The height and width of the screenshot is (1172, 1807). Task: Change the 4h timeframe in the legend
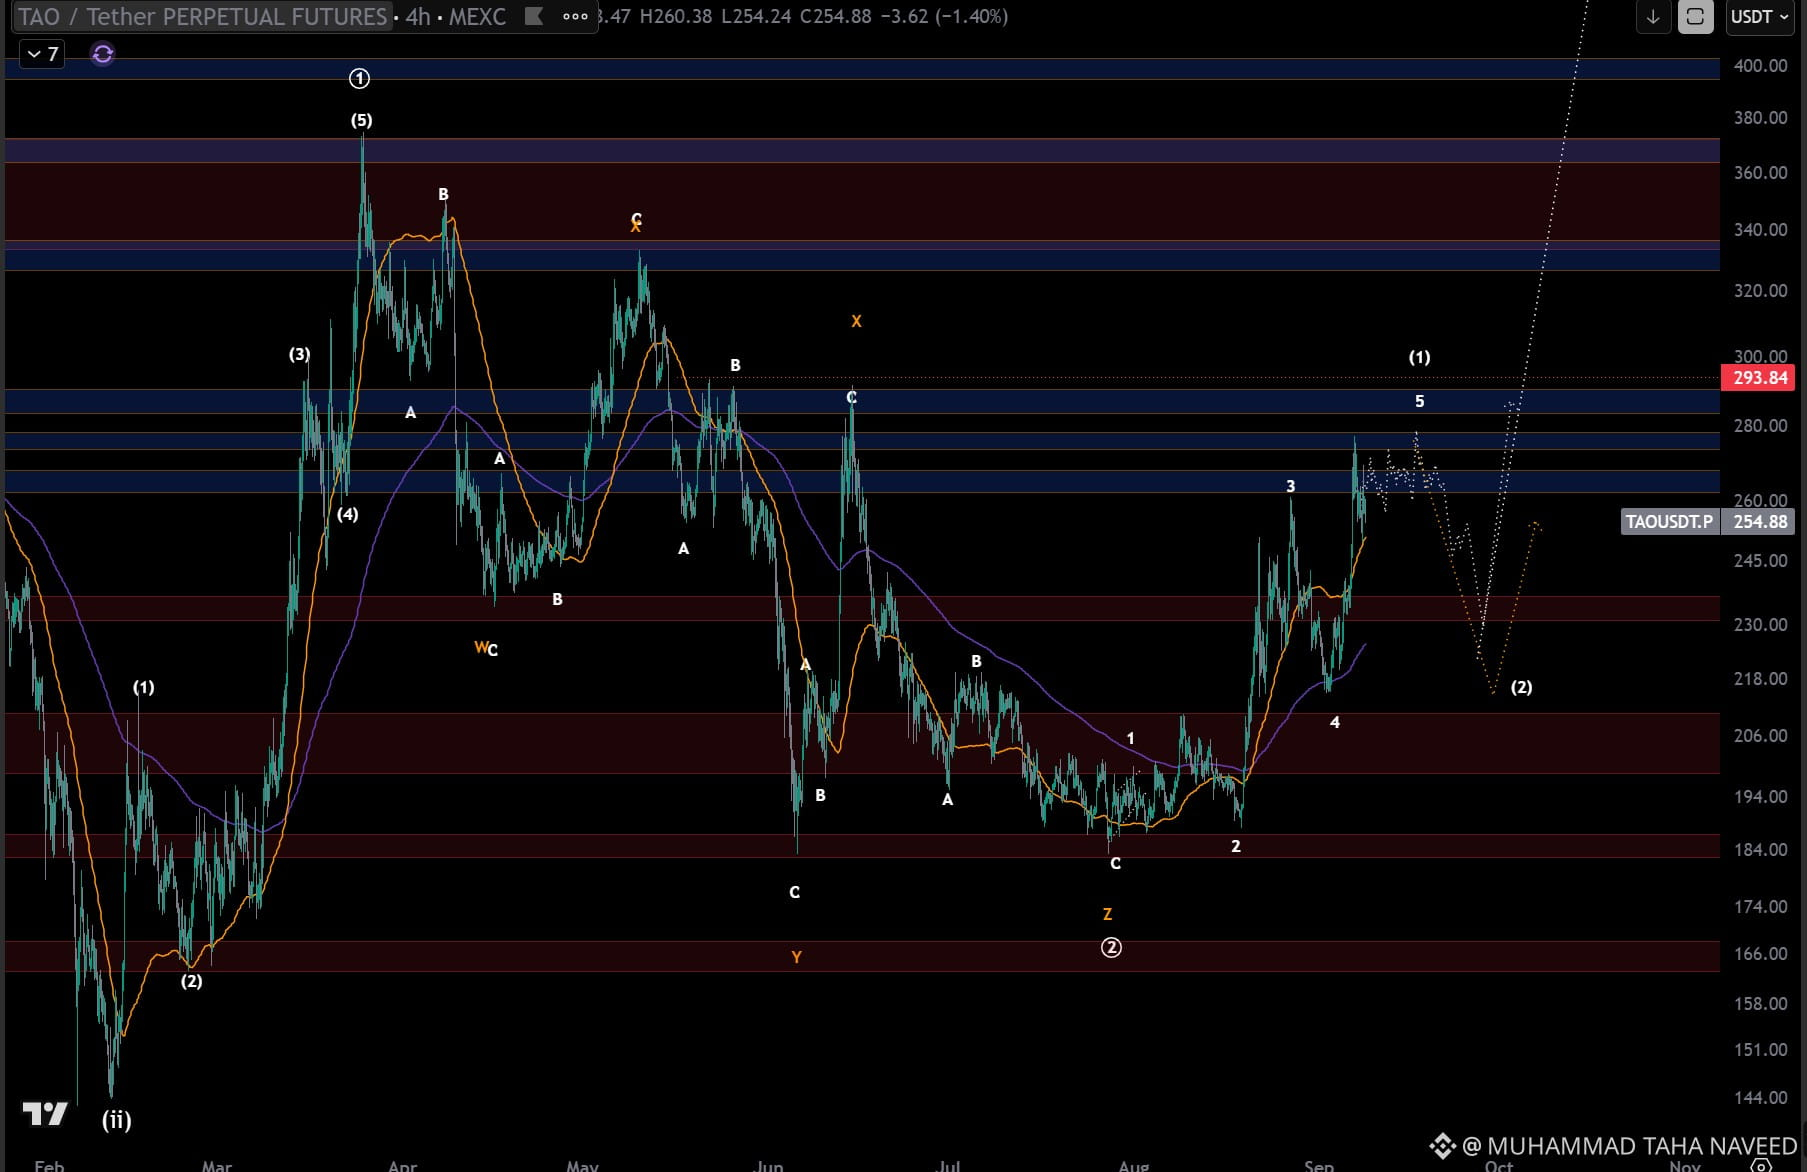418,16
